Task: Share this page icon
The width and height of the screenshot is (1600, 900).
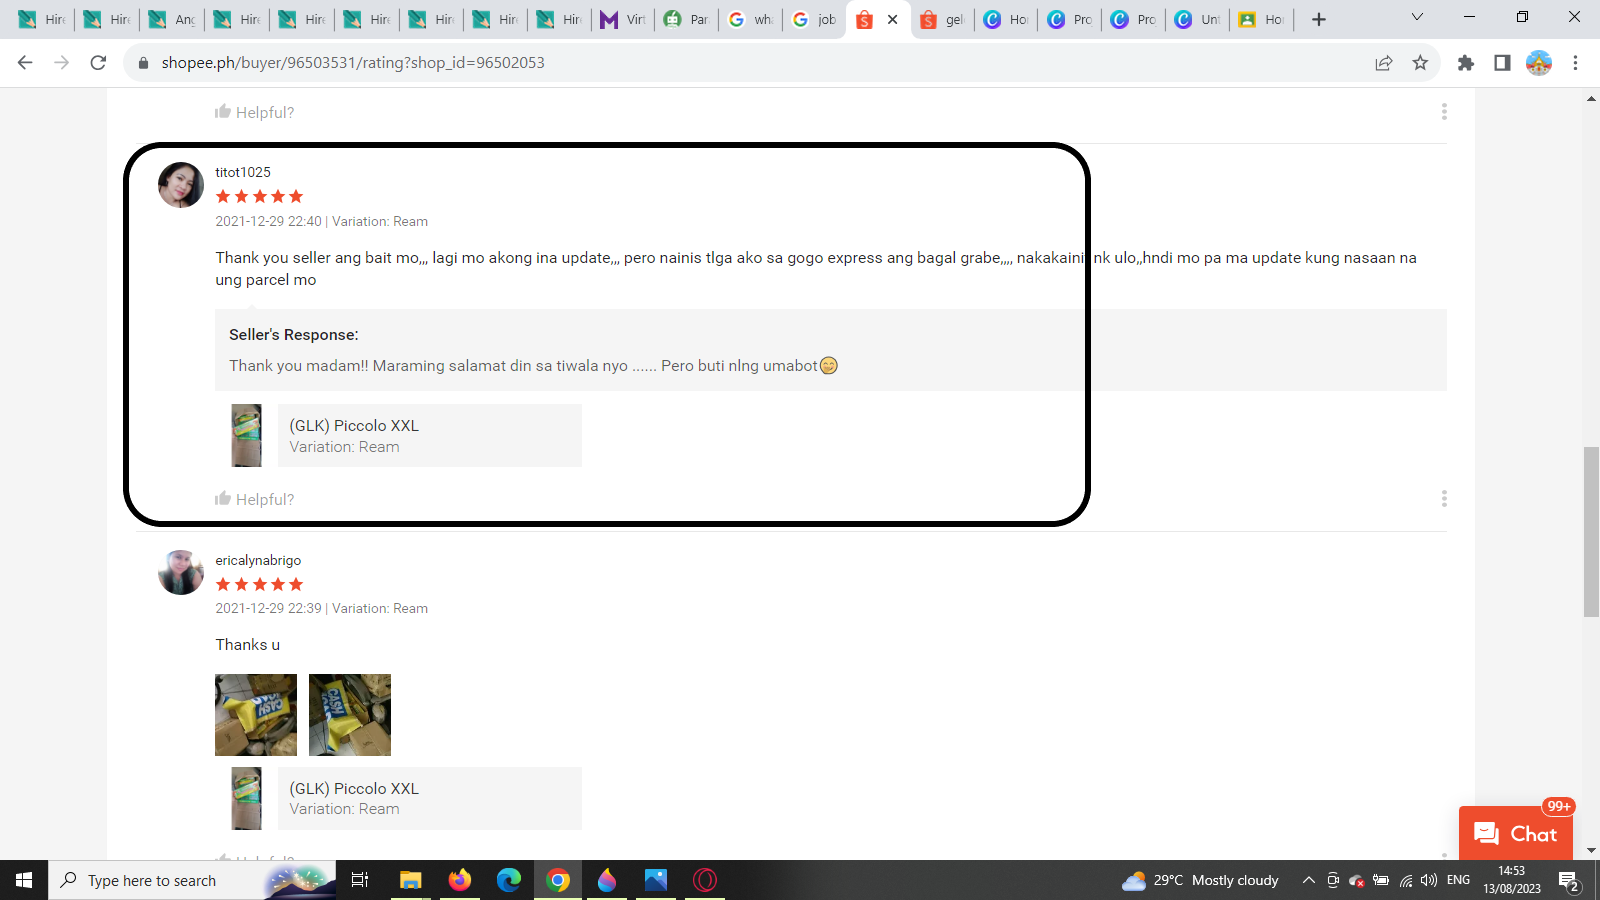Action: (x=1384, y=63)
